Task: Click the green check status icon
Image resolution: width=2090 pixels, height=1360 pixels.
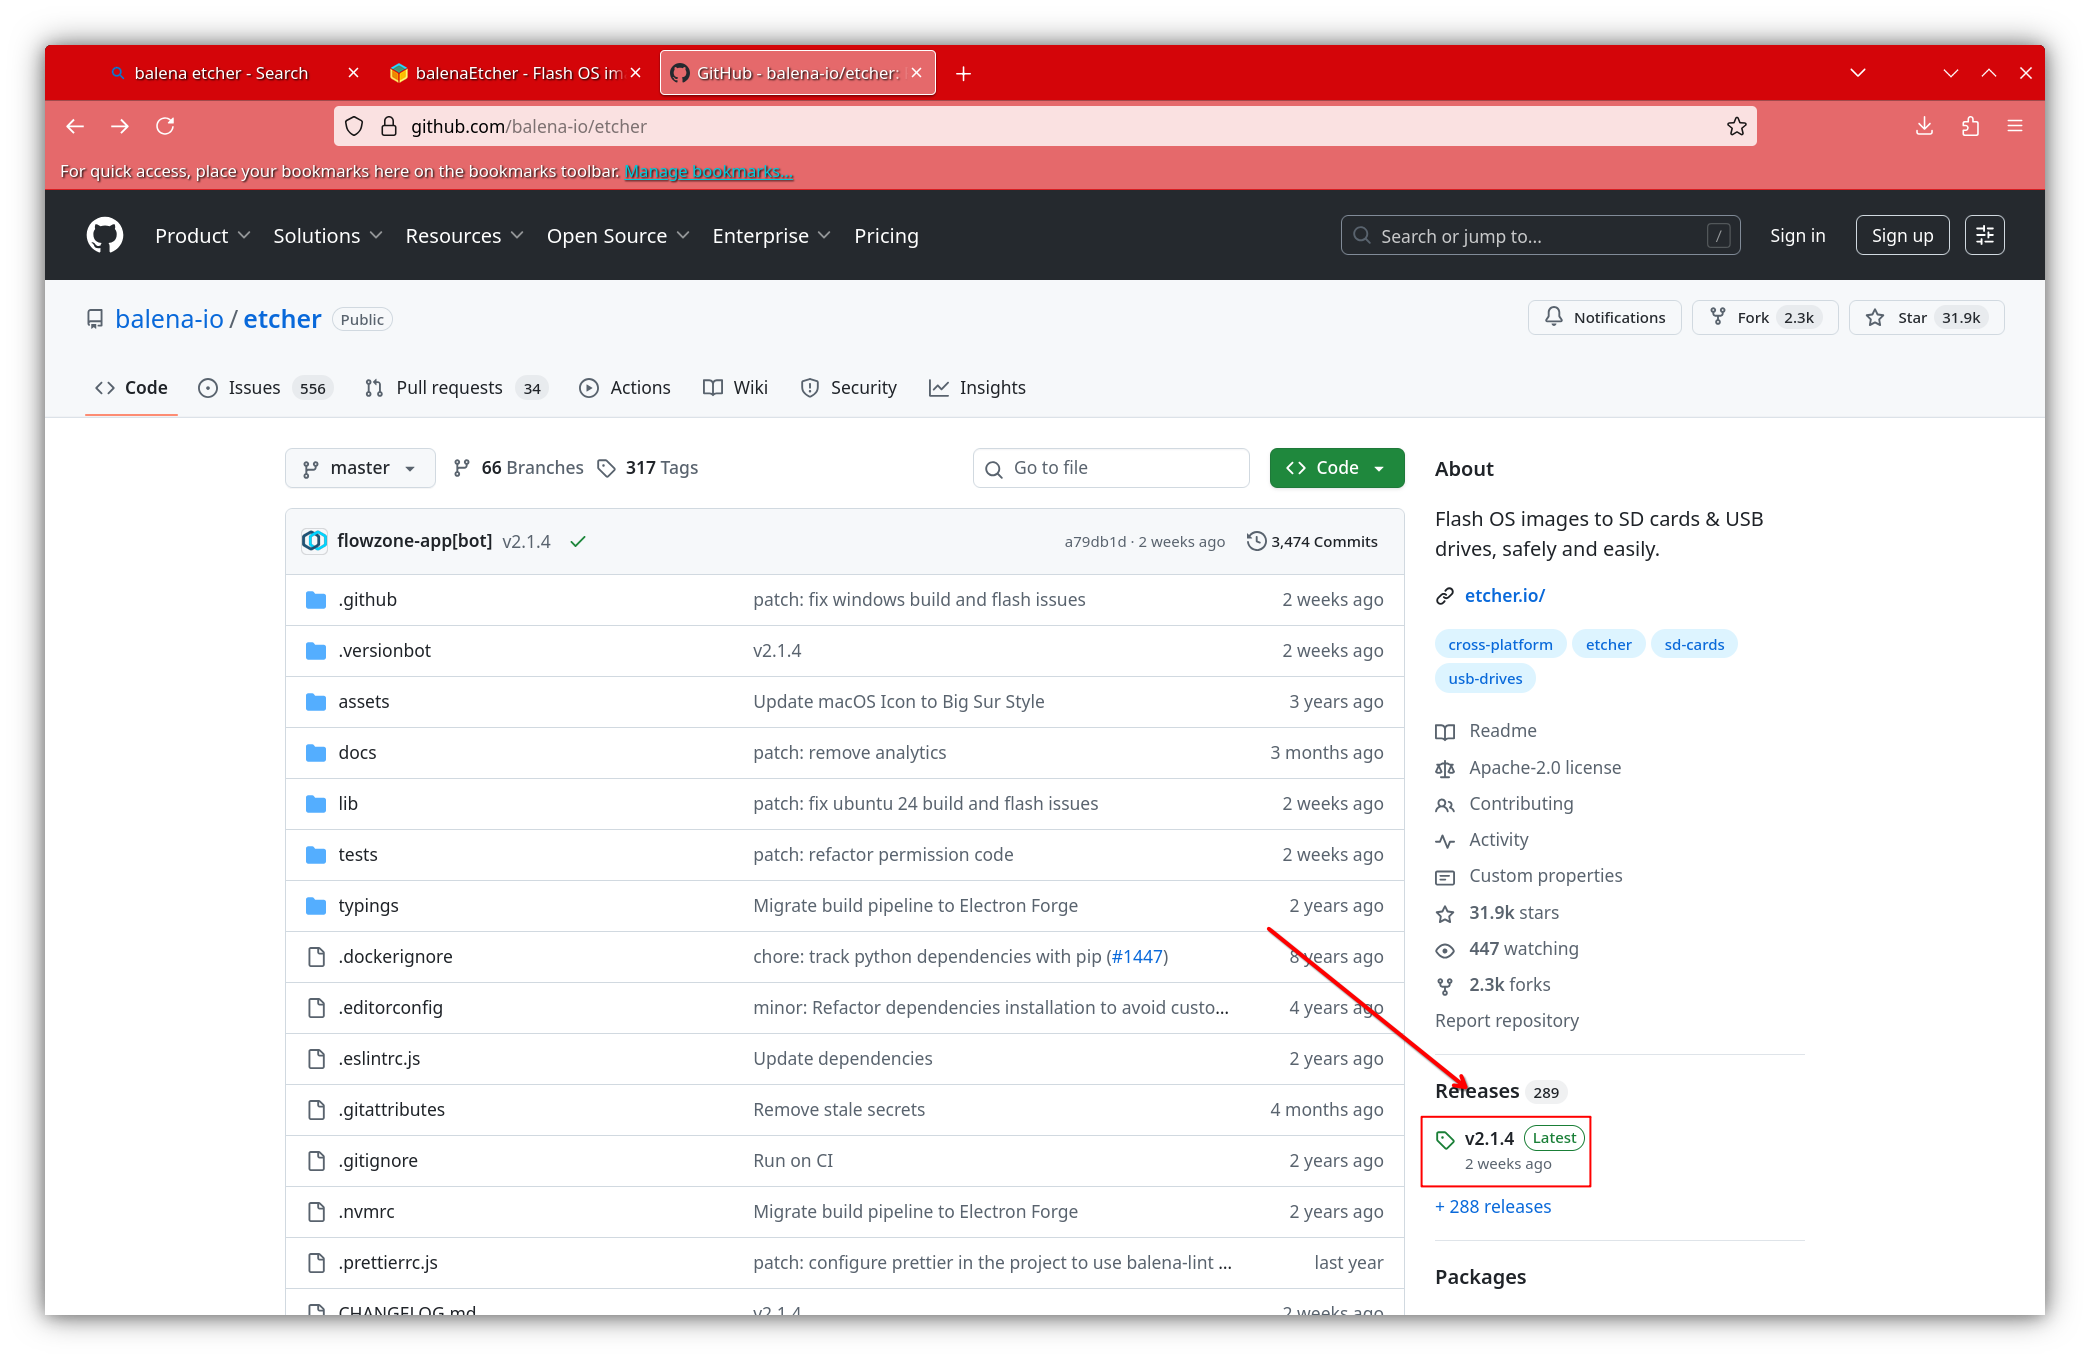Action: (x=578, y=541)
